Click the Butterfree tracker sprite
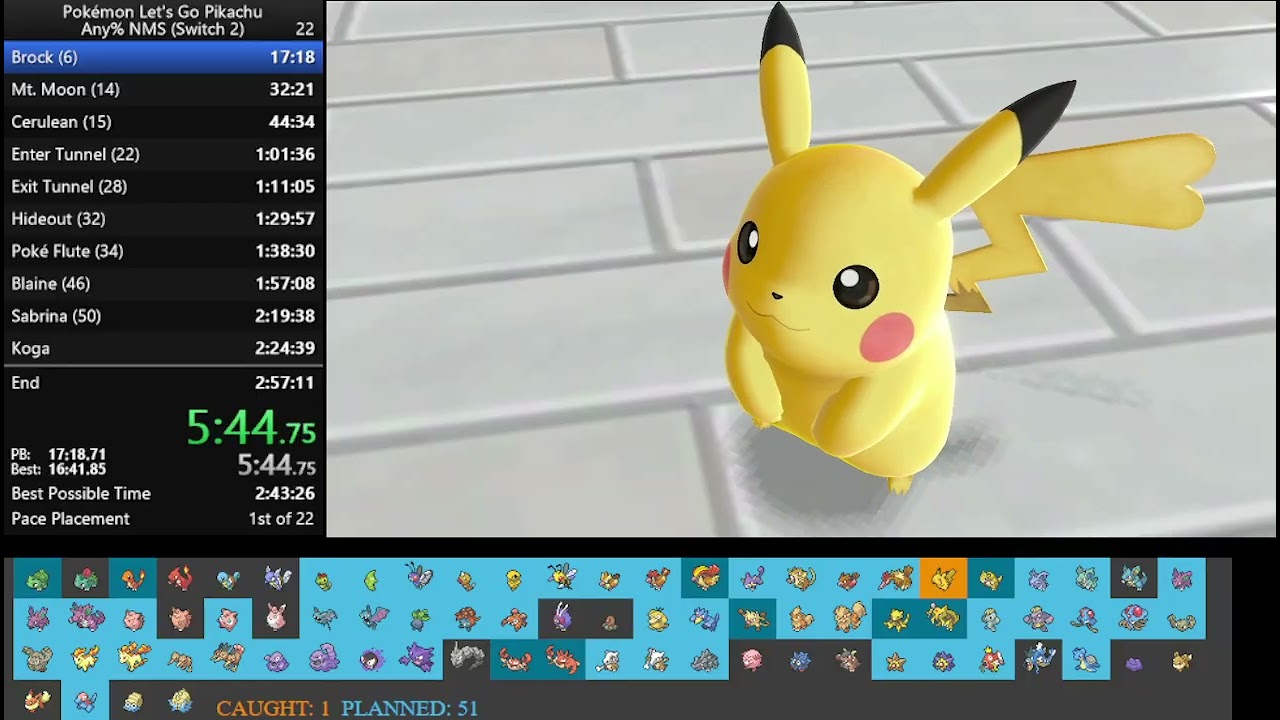 coord(420,577)
